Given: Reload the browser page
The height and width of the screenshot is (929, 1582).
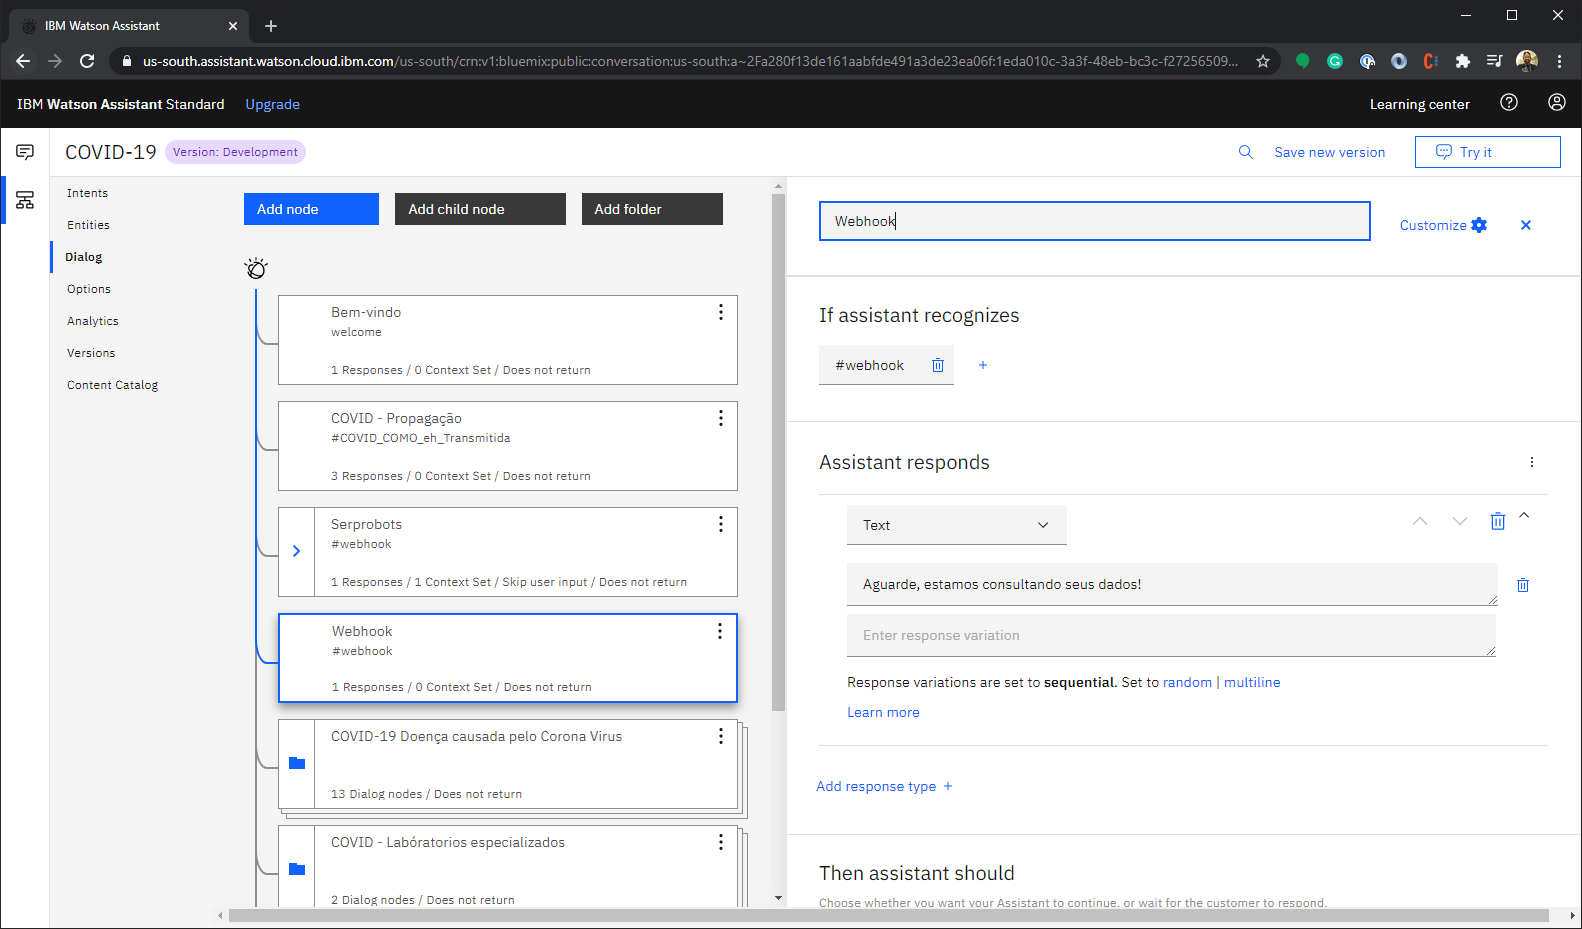Looking at the screenshot, I should 87,61.
